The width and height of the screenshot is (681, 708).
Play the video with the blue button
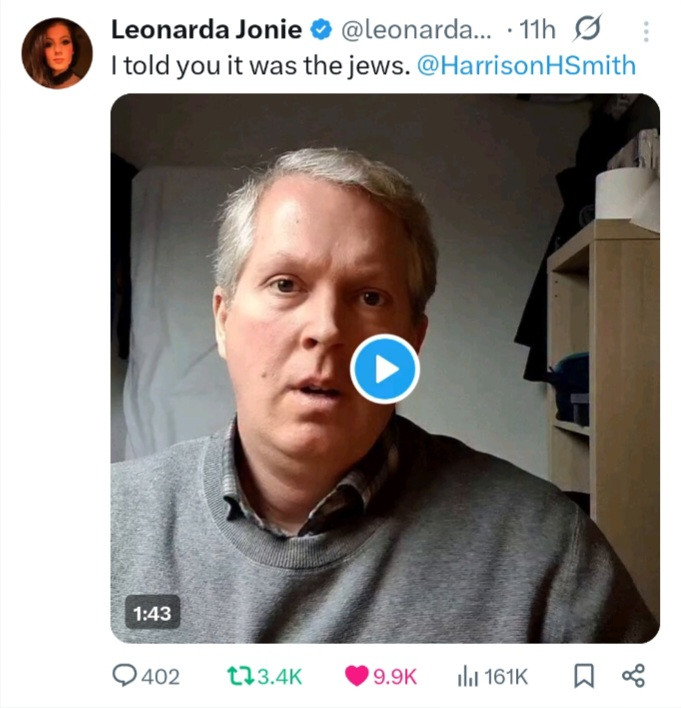click(385, 369)
